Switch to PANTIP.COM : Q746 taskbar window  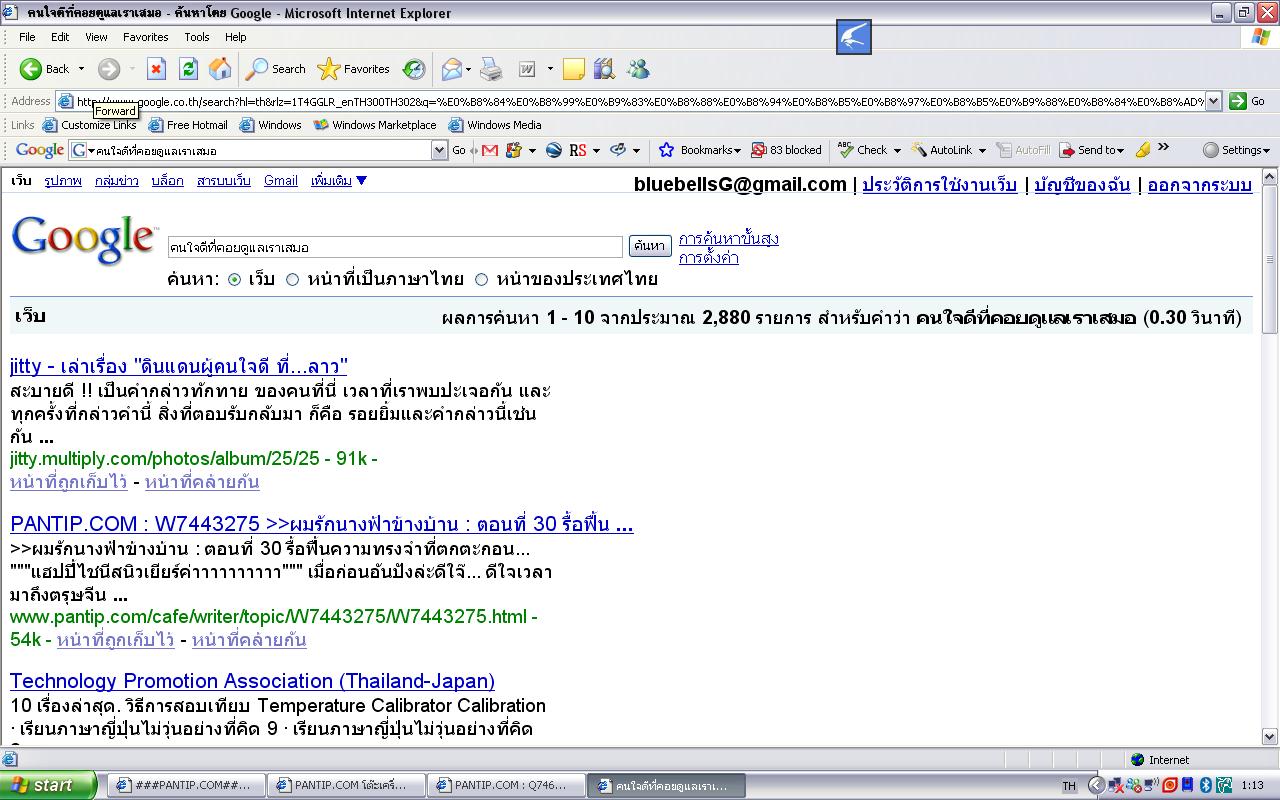[506, 786]
